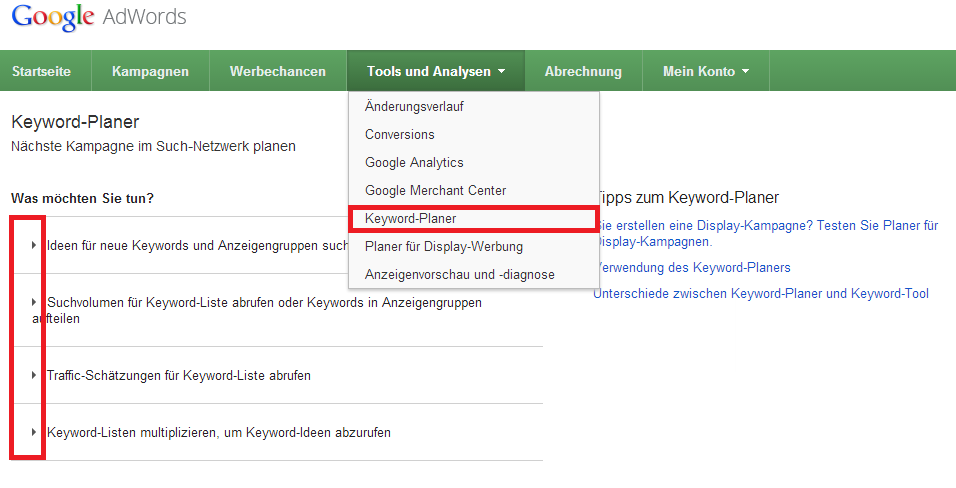
Task: Open the Startseite tab
Action: pos(41,71)
